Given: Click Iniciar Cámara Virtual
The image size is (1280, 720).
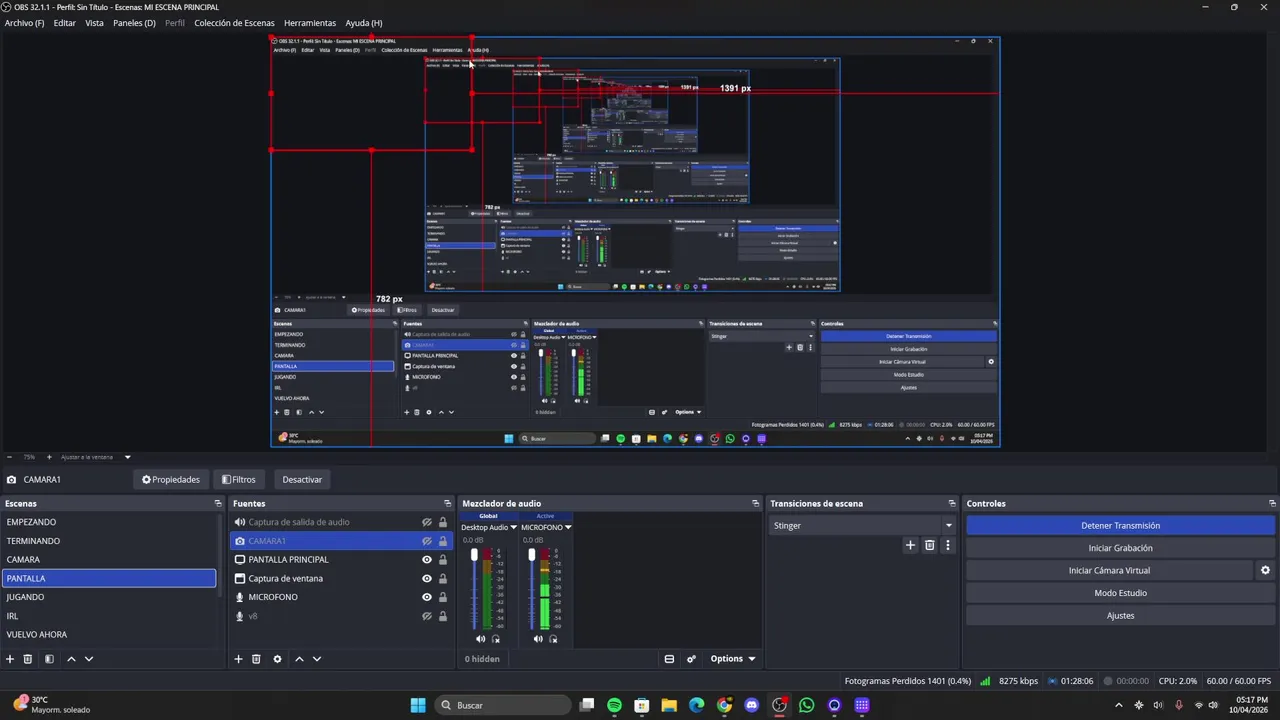Looking at the screenshot, I should tap(1109, 570).
